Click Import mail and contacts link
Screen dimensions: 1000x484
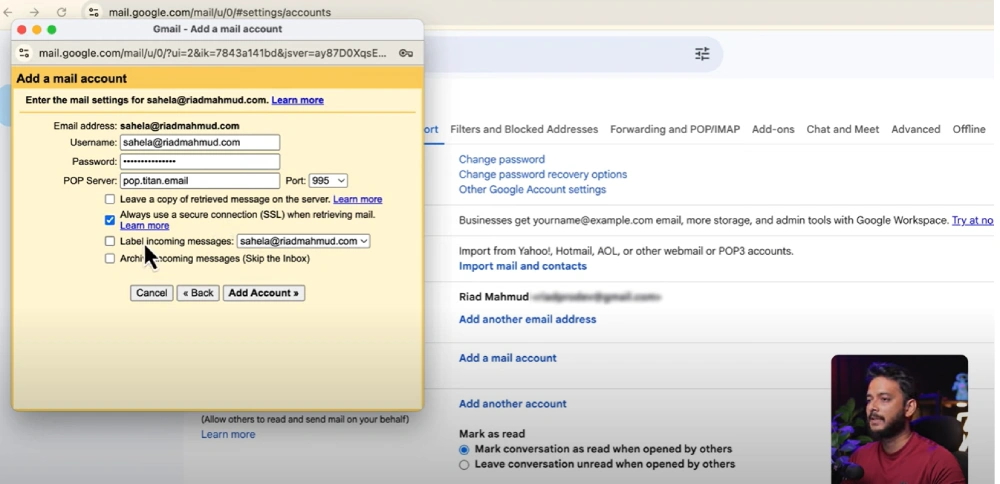(x=523, y=266)
